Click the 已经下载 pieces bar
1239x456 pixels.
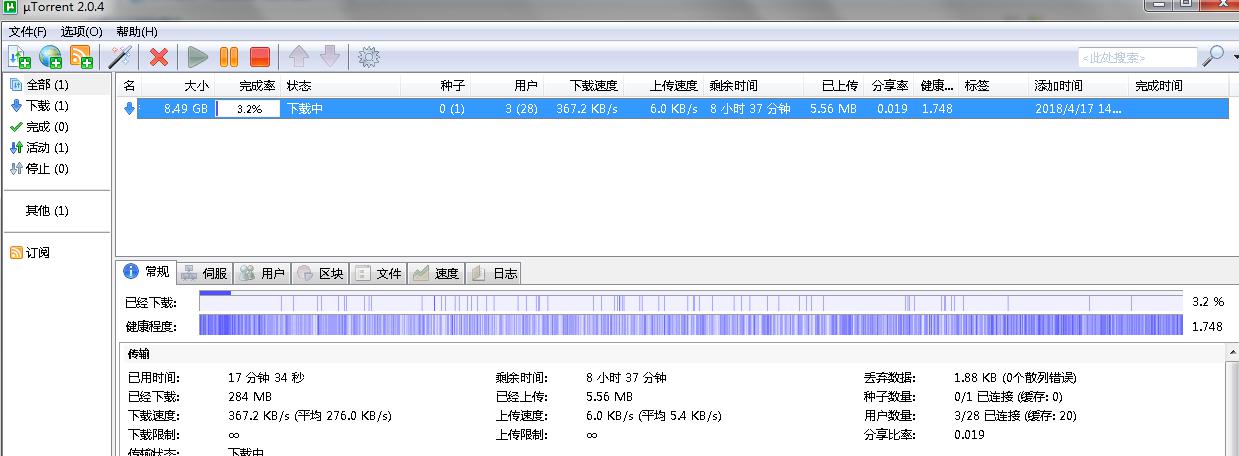pos(691,302)
